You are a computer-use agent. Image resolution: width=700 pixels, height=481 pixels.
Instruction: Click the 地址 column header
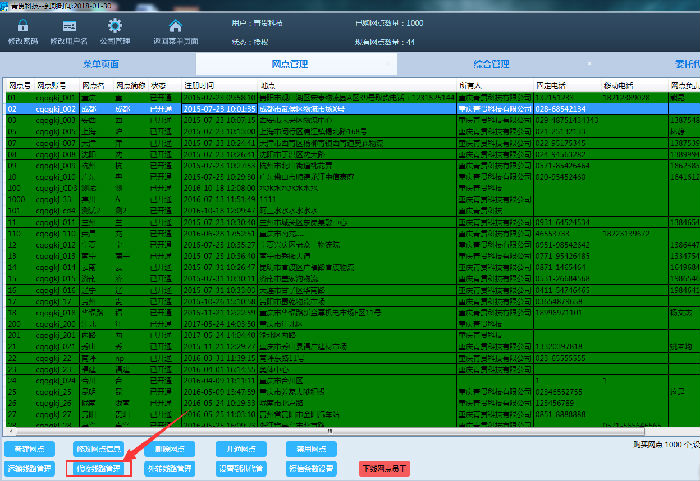pyautogui.click(x=270, y=85)
